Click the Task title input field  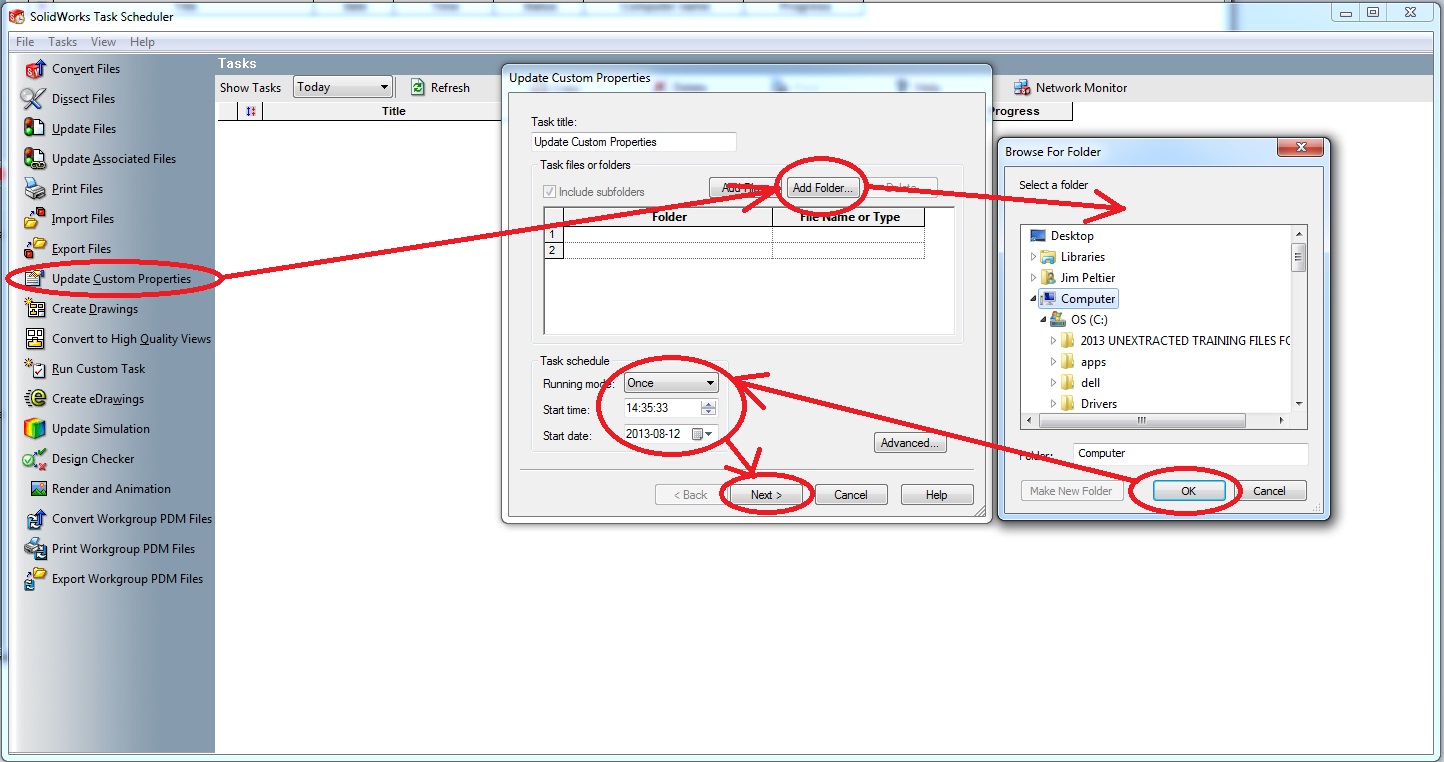pyautogui.click(x=634, y=142)
